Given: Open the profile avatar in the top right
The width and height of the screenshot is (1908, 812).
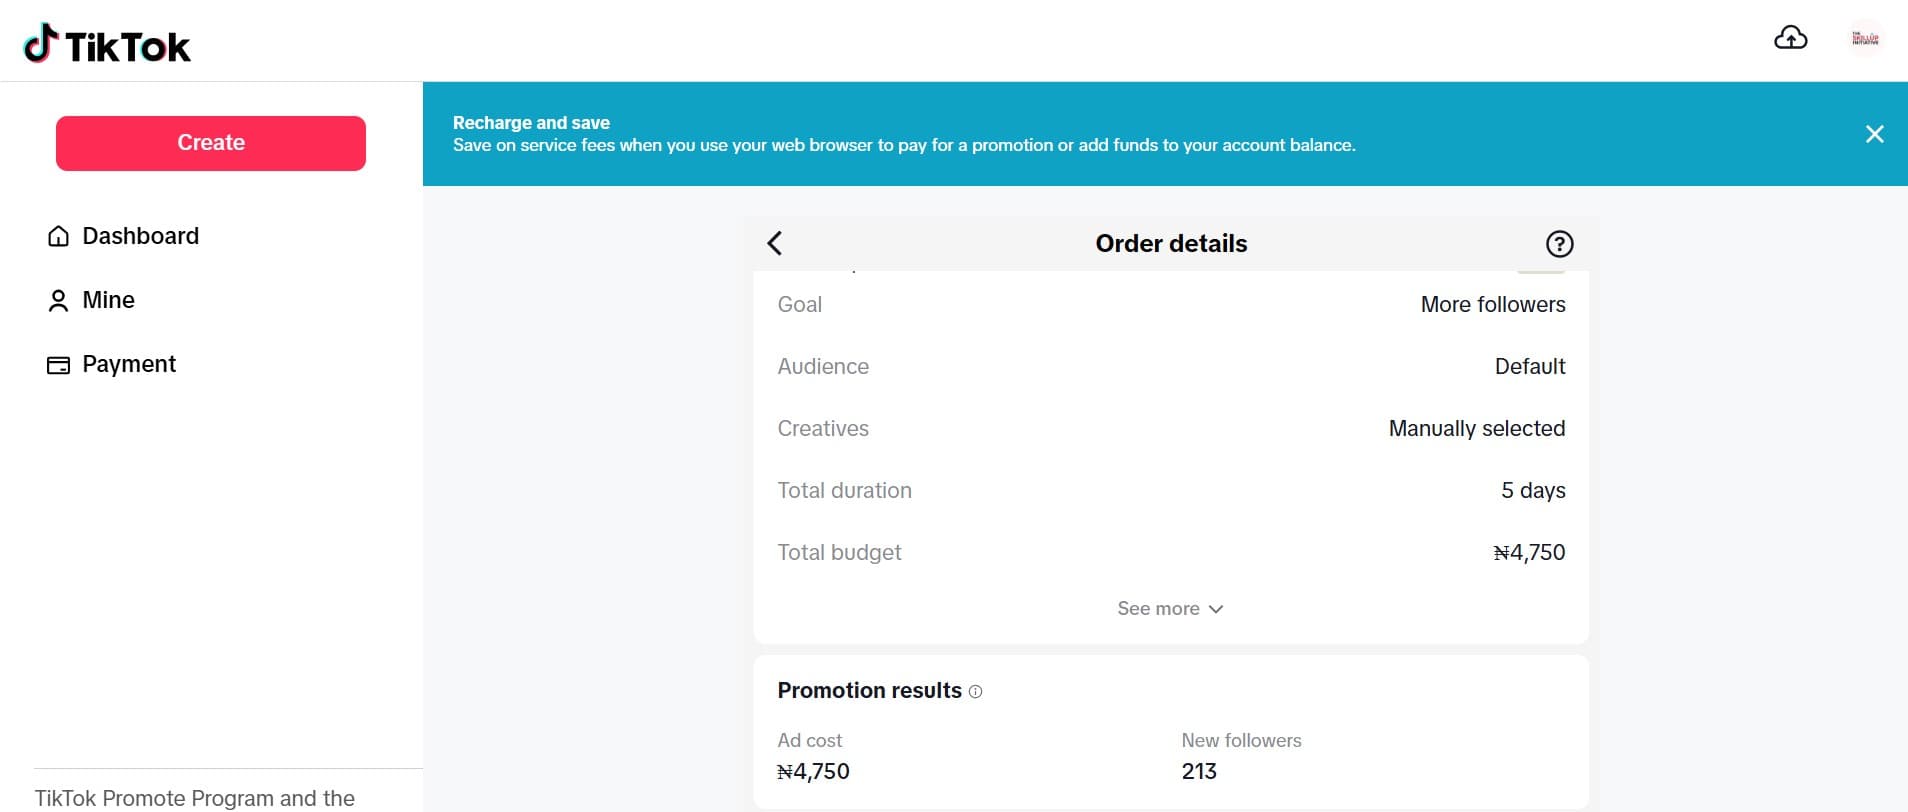Looking at the screenshot, I should [1864, 39].
